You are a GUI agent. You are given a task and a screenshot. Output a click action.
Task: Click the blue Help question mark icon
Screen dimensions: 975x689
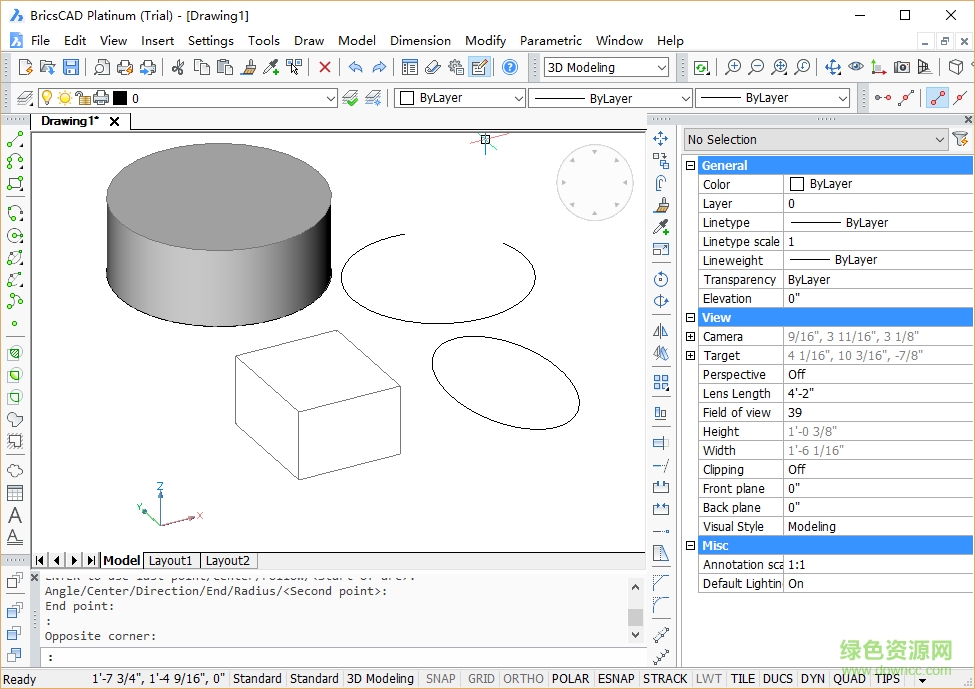click(510, 67)
